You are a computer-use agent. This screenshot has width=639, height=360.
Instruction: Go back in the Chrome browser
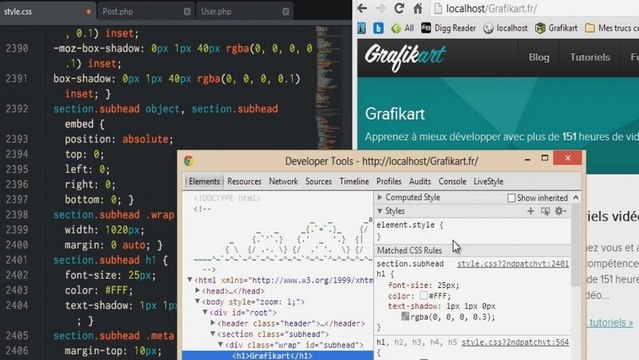pos(362,8)
